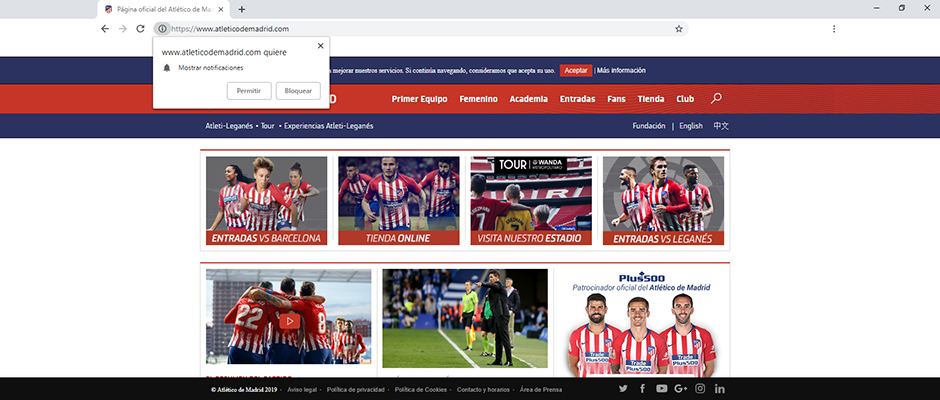
Task: Open the Facebook page from the footer icon
Action: click(x=642, y=388)
